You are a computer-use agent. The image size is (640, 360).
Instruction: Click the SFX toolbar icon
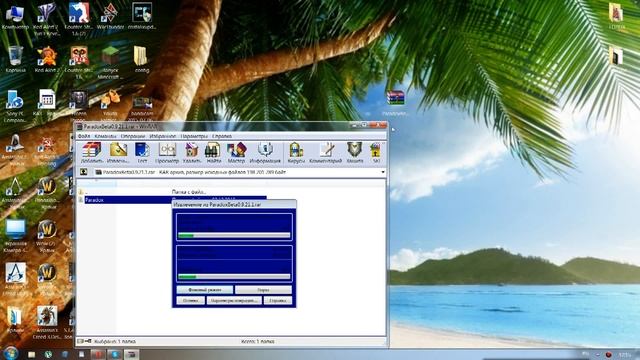(376, 153)
